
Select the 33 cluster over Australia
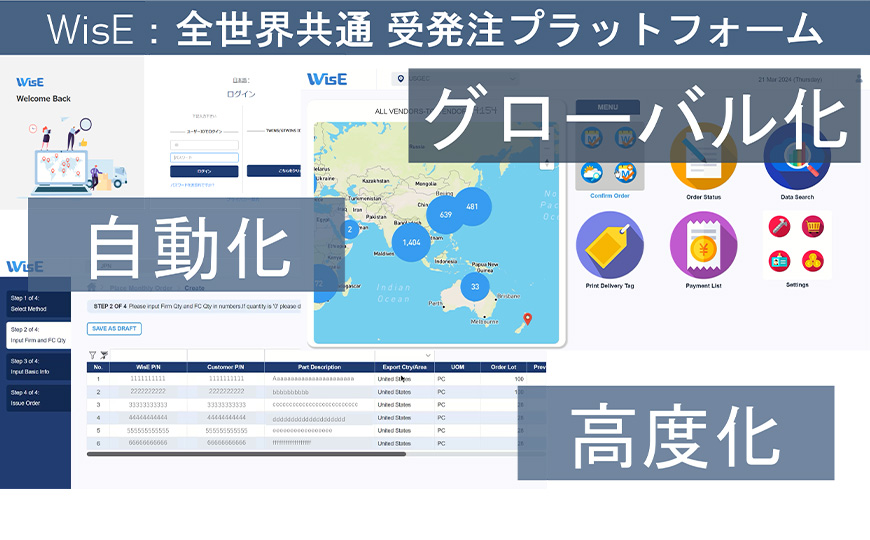tap(475, 286)
